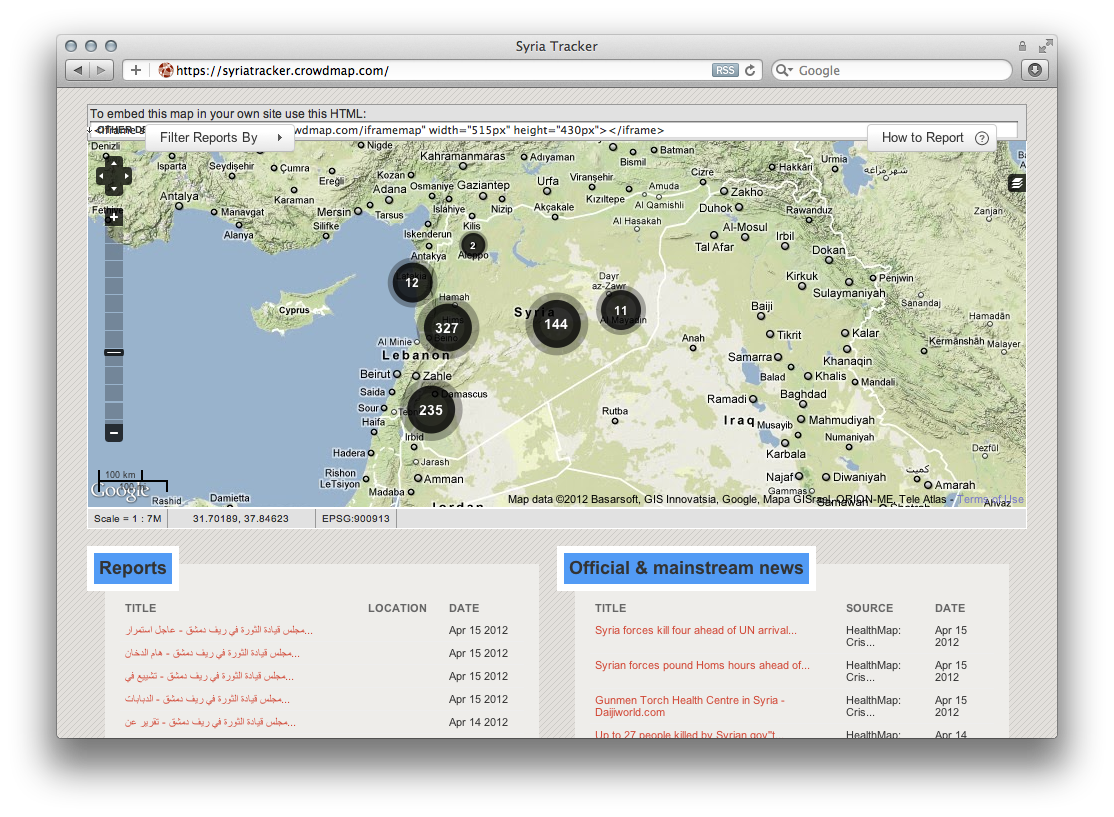Select the Official & mainstream news heading

tap(684, 568)
